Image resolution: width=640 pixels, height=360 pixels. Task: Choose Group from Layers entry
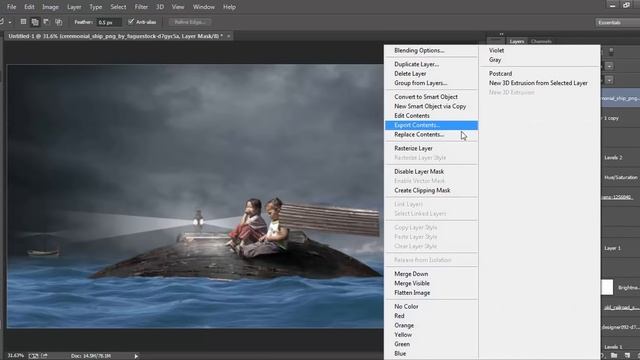pyautogui.click(x=431, y=83)
